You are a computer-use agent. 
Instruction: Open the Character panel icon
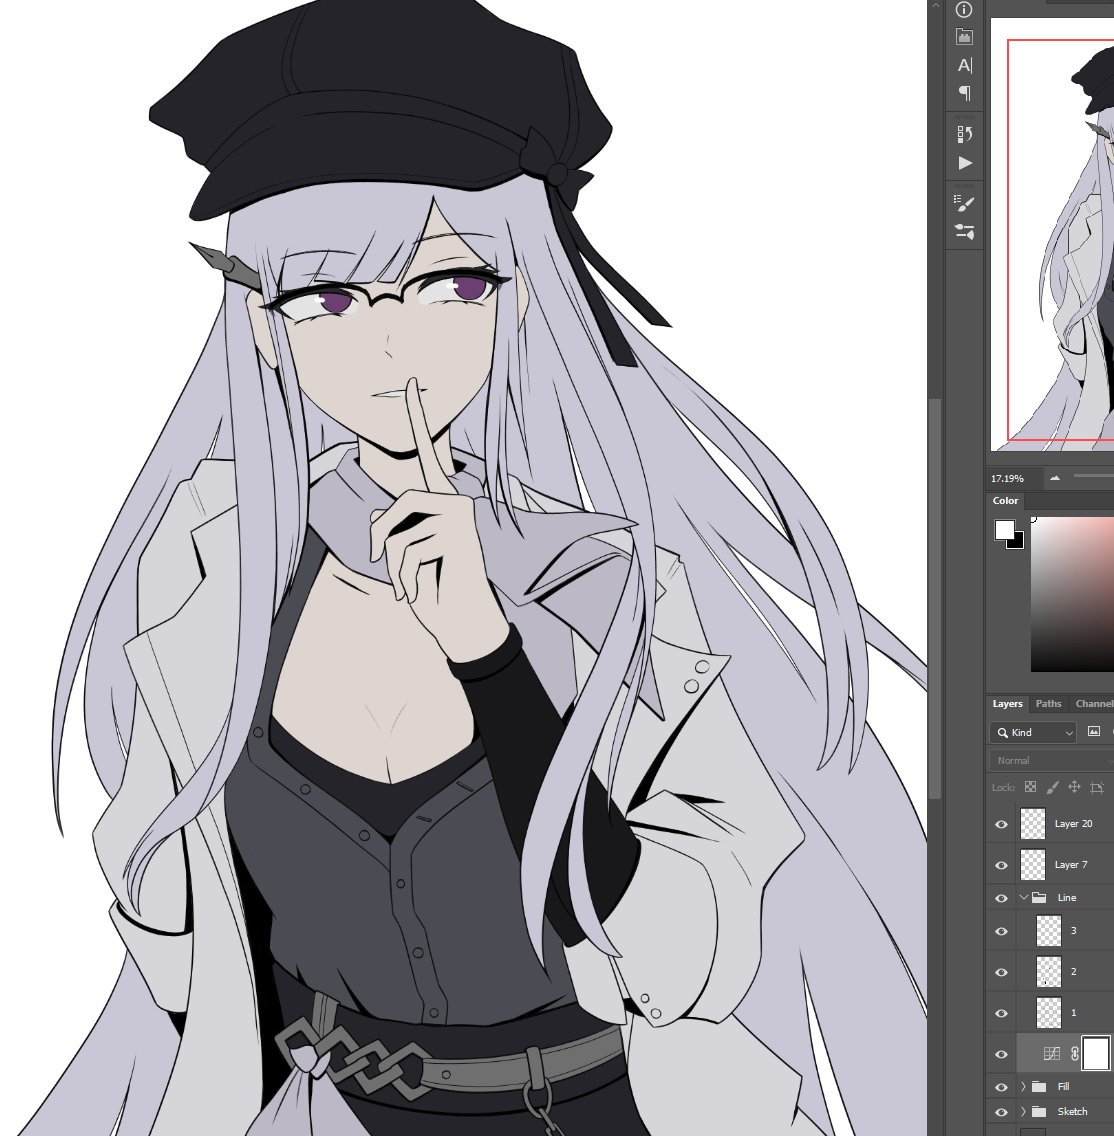click(x=964, y=65)
